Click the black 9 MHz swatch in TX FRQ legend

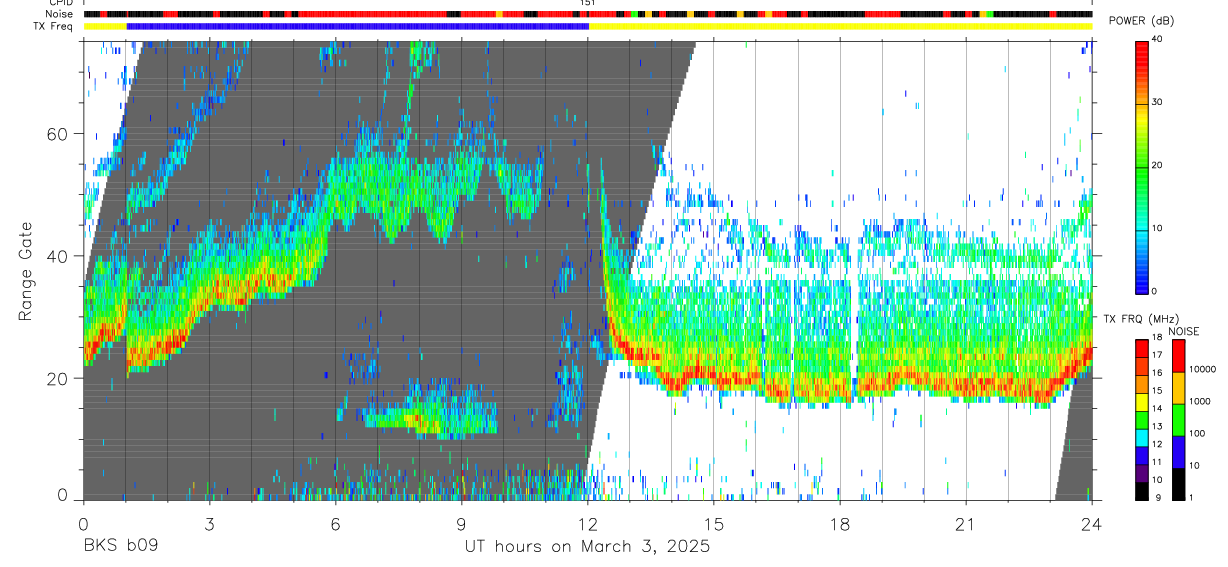[x=1143, y=491]
